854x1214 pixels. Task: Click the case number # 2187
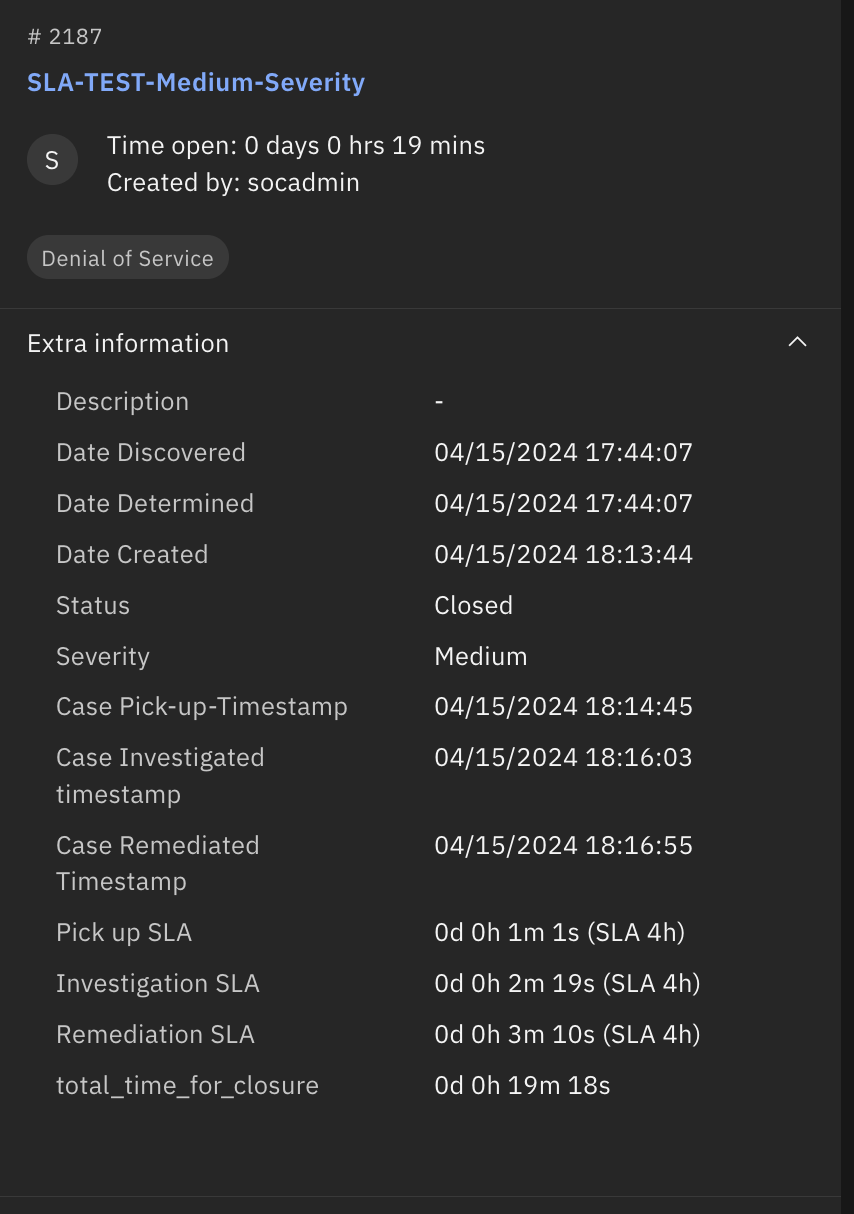pyautogui.click(x=64, y=36)
